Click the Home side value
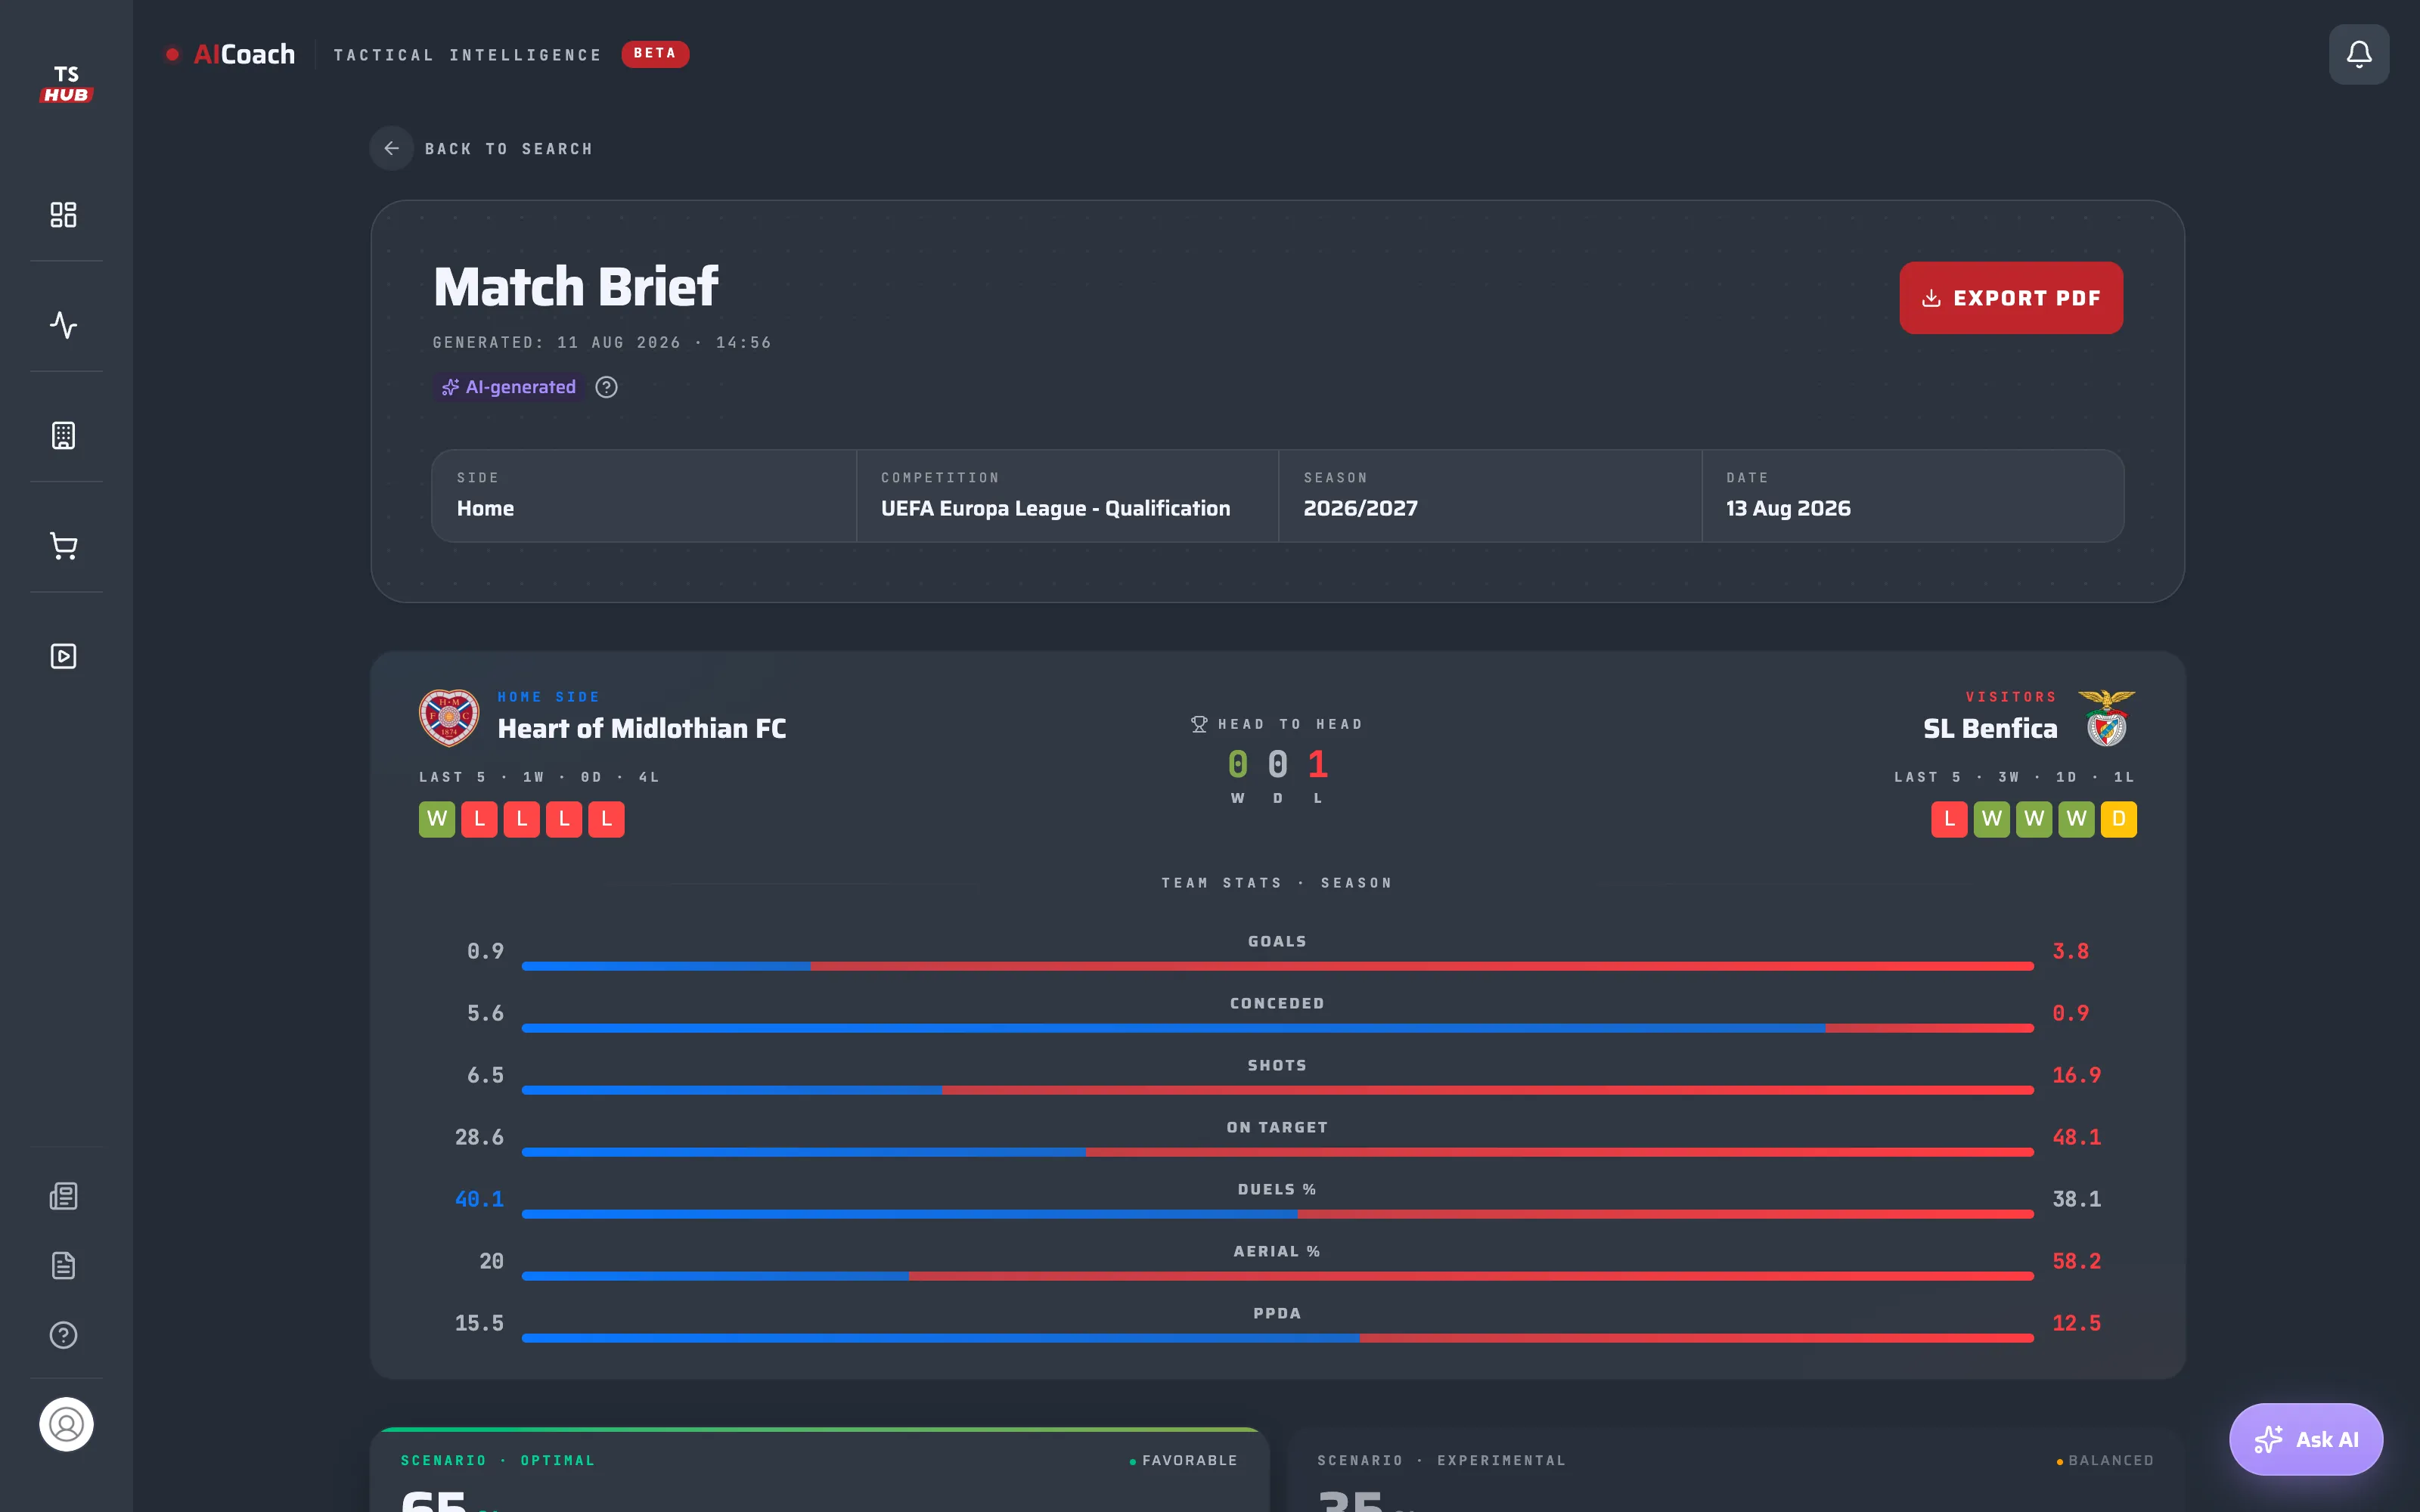2420x1512 pixels. (485, 508)
